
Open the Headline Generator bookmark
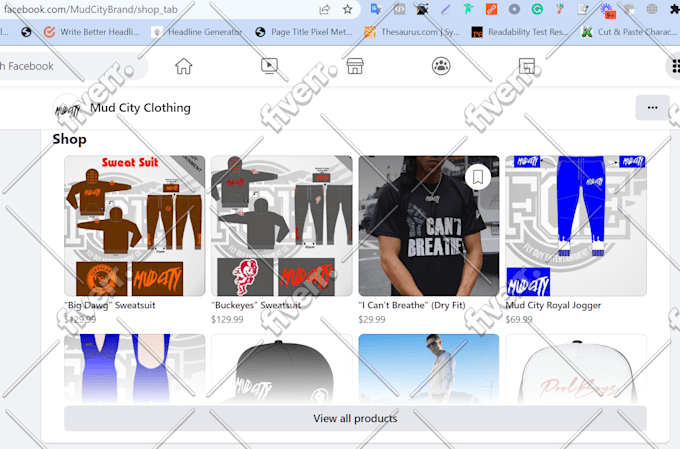click(197, 32)
